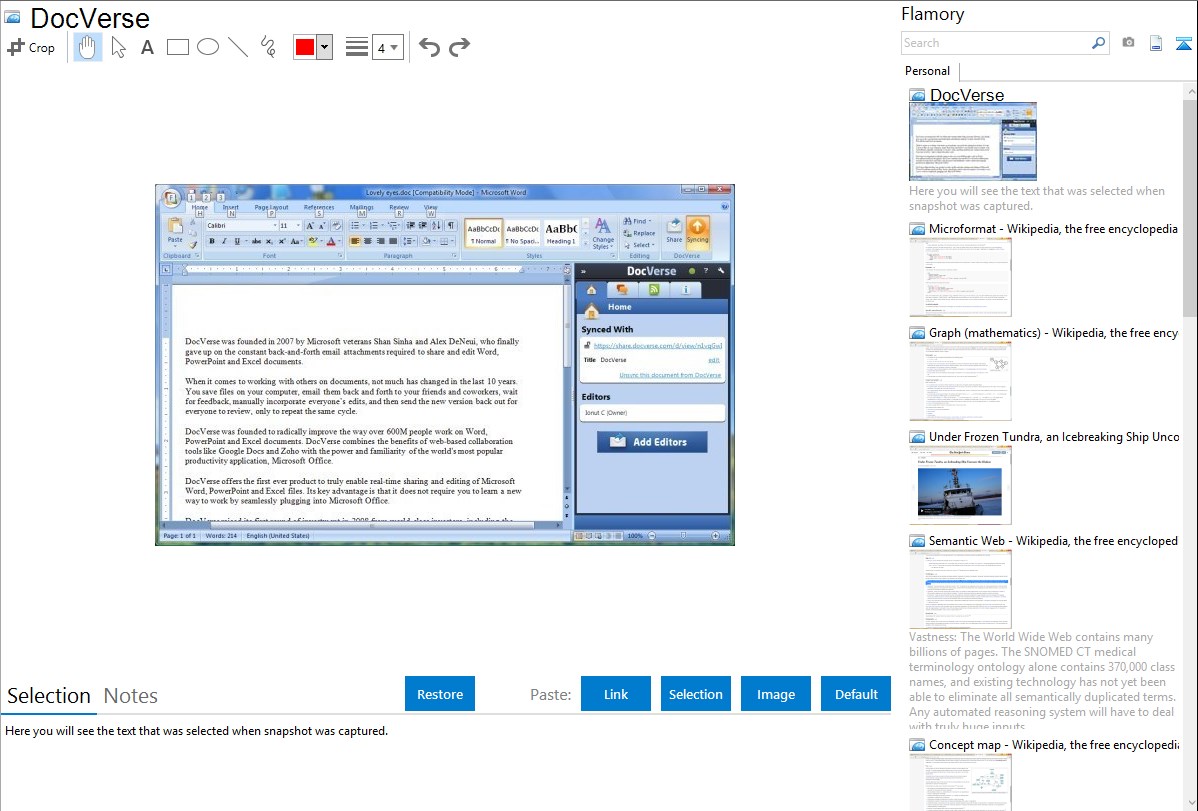This screenshot has width=1198, height=811.
Task: Open the share.docverse.com link
Action: click(658, 345)
